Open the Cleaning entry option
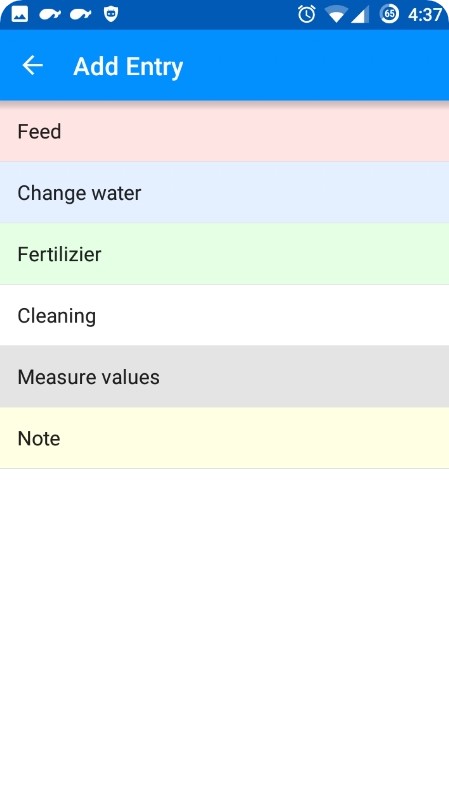 pos(224,315)
